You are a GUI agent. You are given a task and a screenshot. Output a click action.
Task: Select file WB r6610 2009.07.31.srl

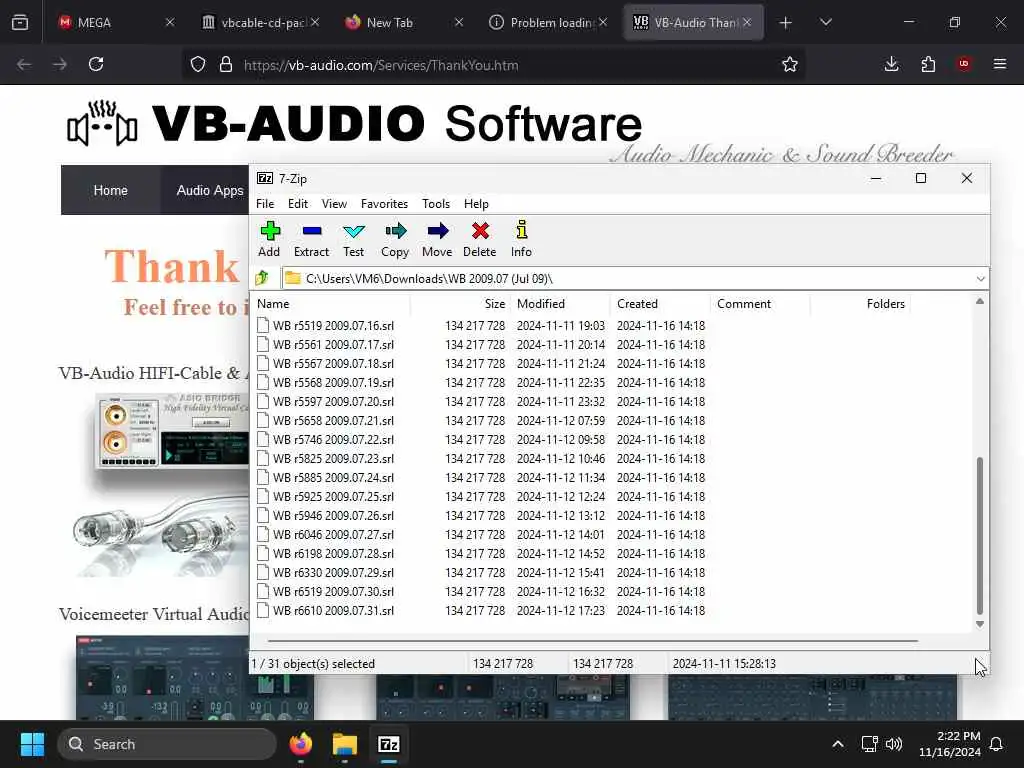point(325,611)
